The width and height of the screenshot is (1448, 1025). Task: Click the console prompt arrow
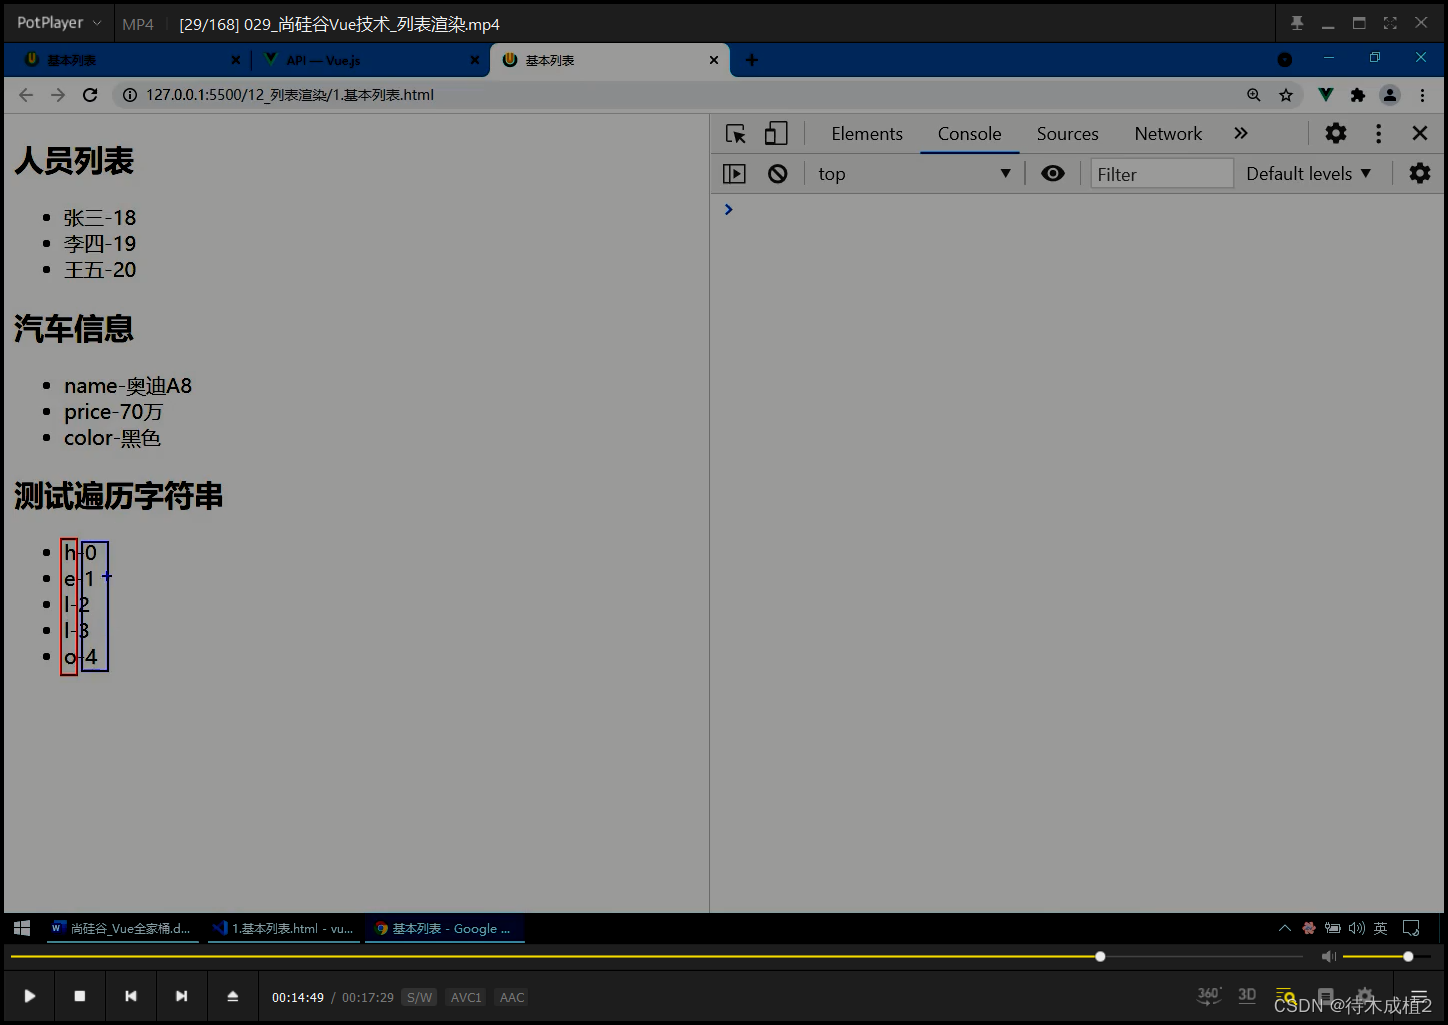pyautogui.click(x=728, y=209)
